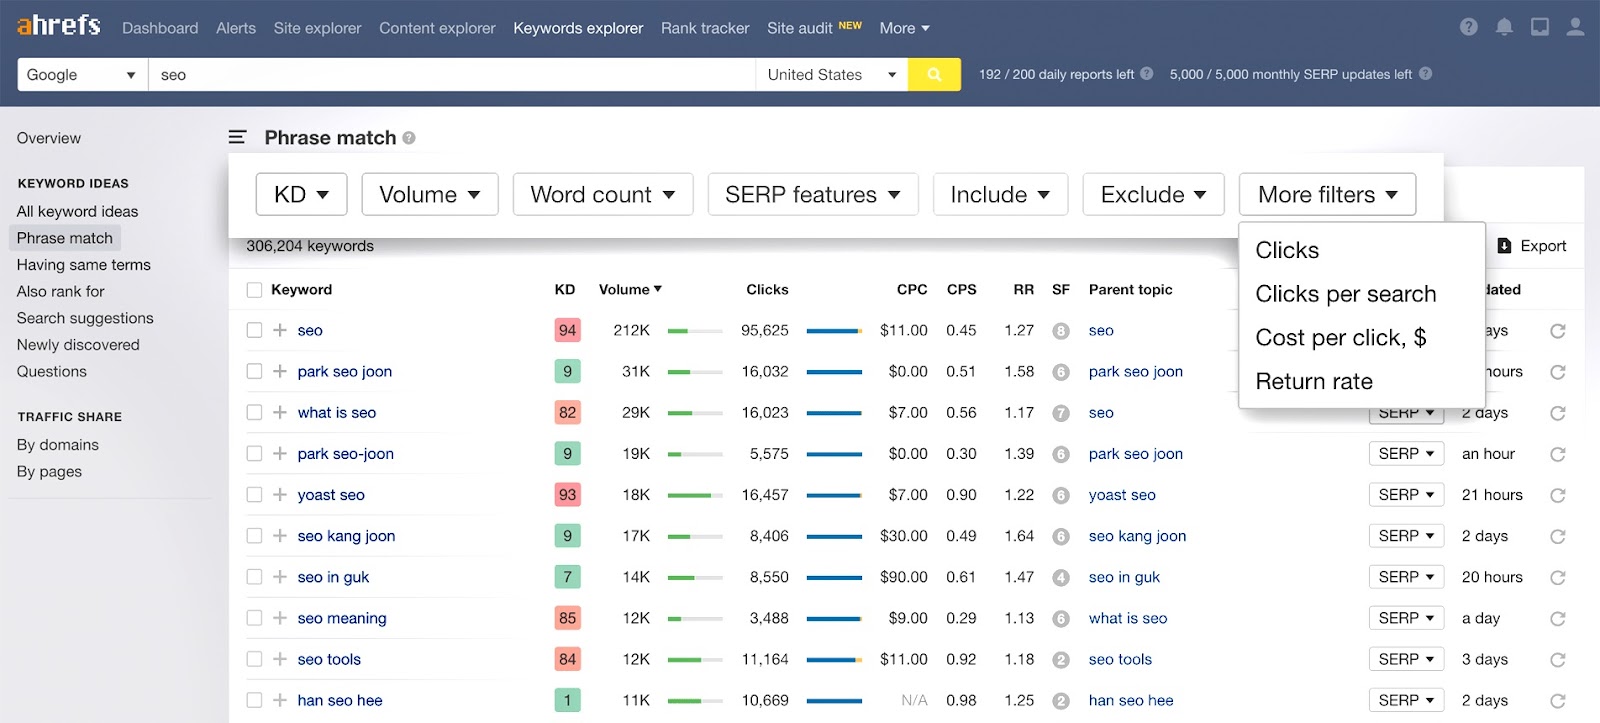Viewport: 1600px width, 723px height.
Task: Click the ahrefs logo
Action: [x=59, y=26]
